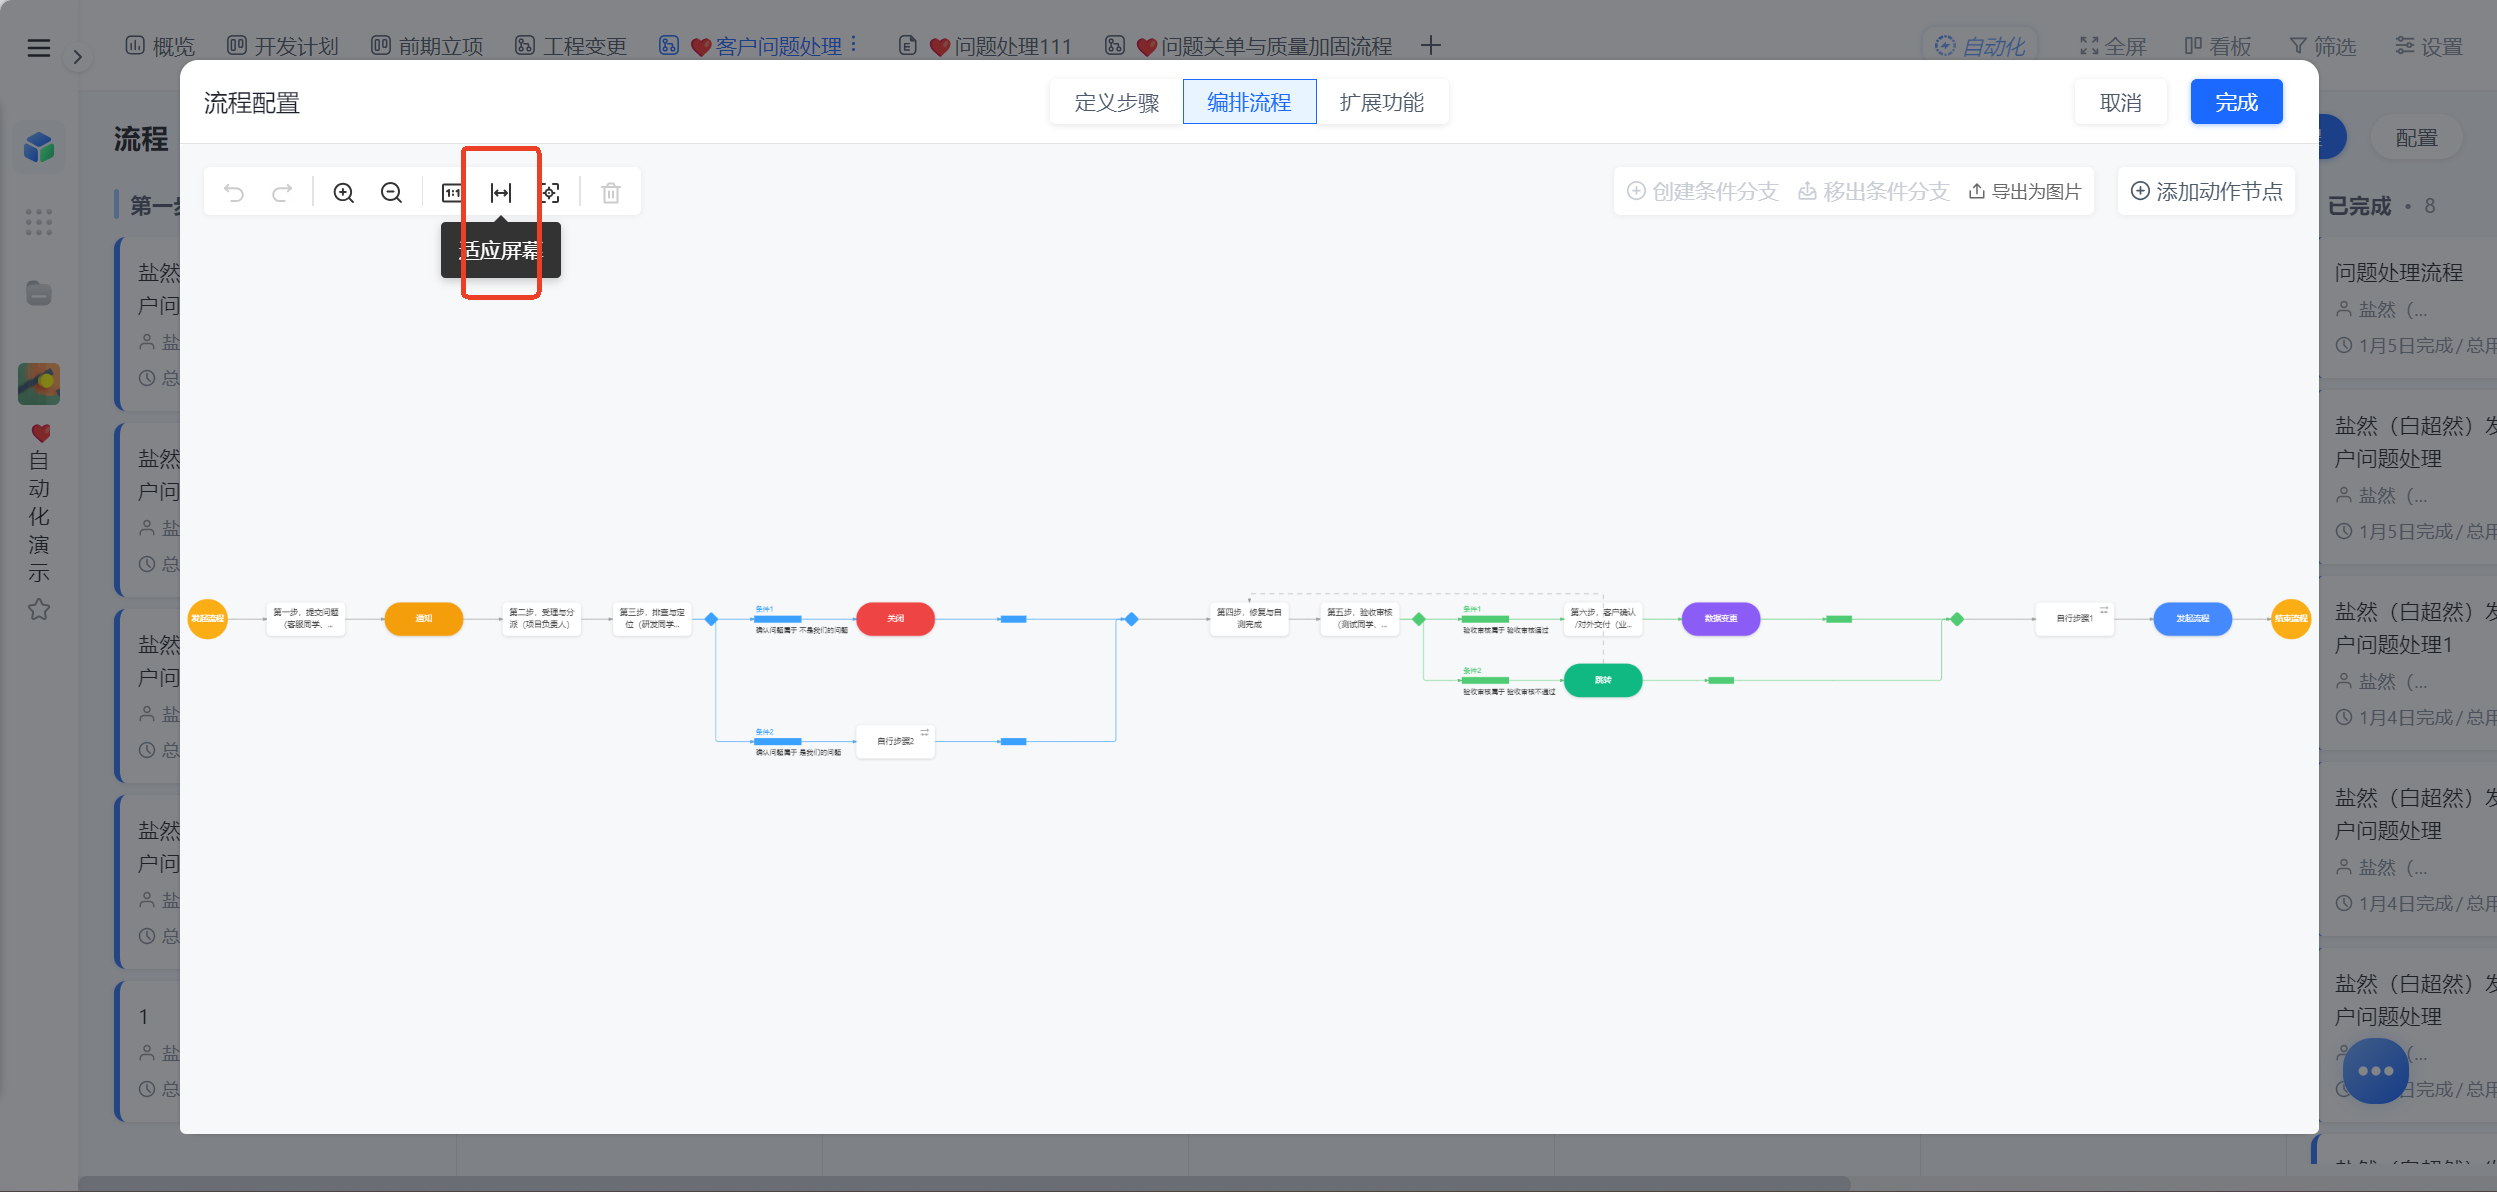Open the nine-dot apps grid in sidebar
Image resolution: width=2497 pixels, height=1192 pixels.
39,222
